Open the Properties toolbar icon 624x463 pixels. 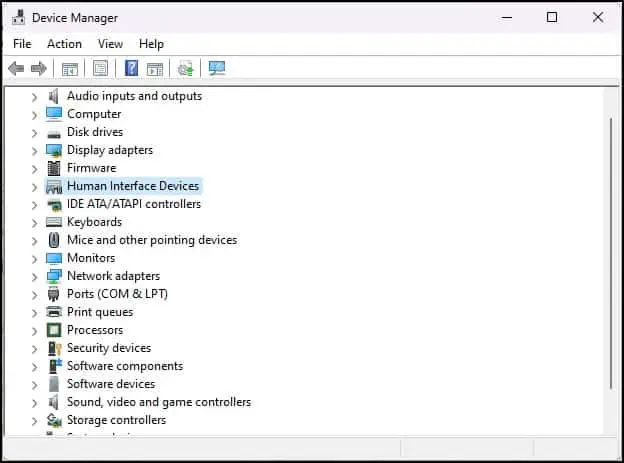[100, 68]
